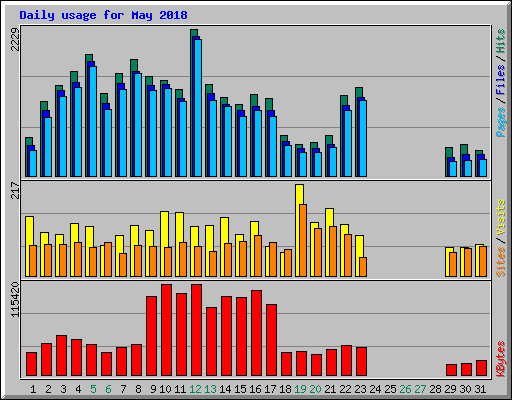Click the red KBytes bar for day 16

[x=256, y=333]
